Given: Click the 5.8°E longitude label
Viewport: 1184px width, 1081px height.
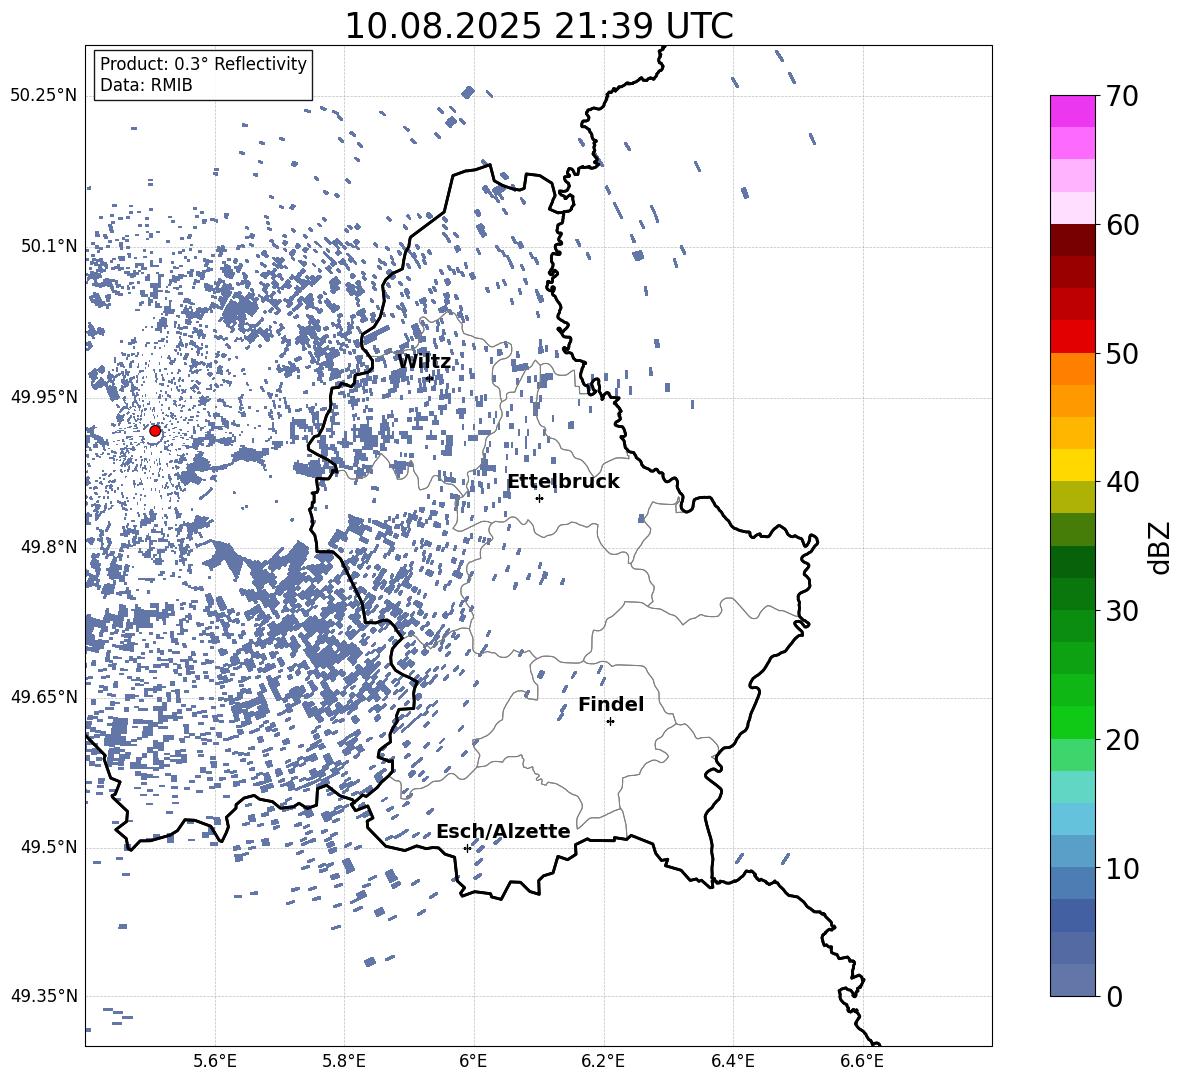Looking at the screenshot, I should click(344, 1062).
